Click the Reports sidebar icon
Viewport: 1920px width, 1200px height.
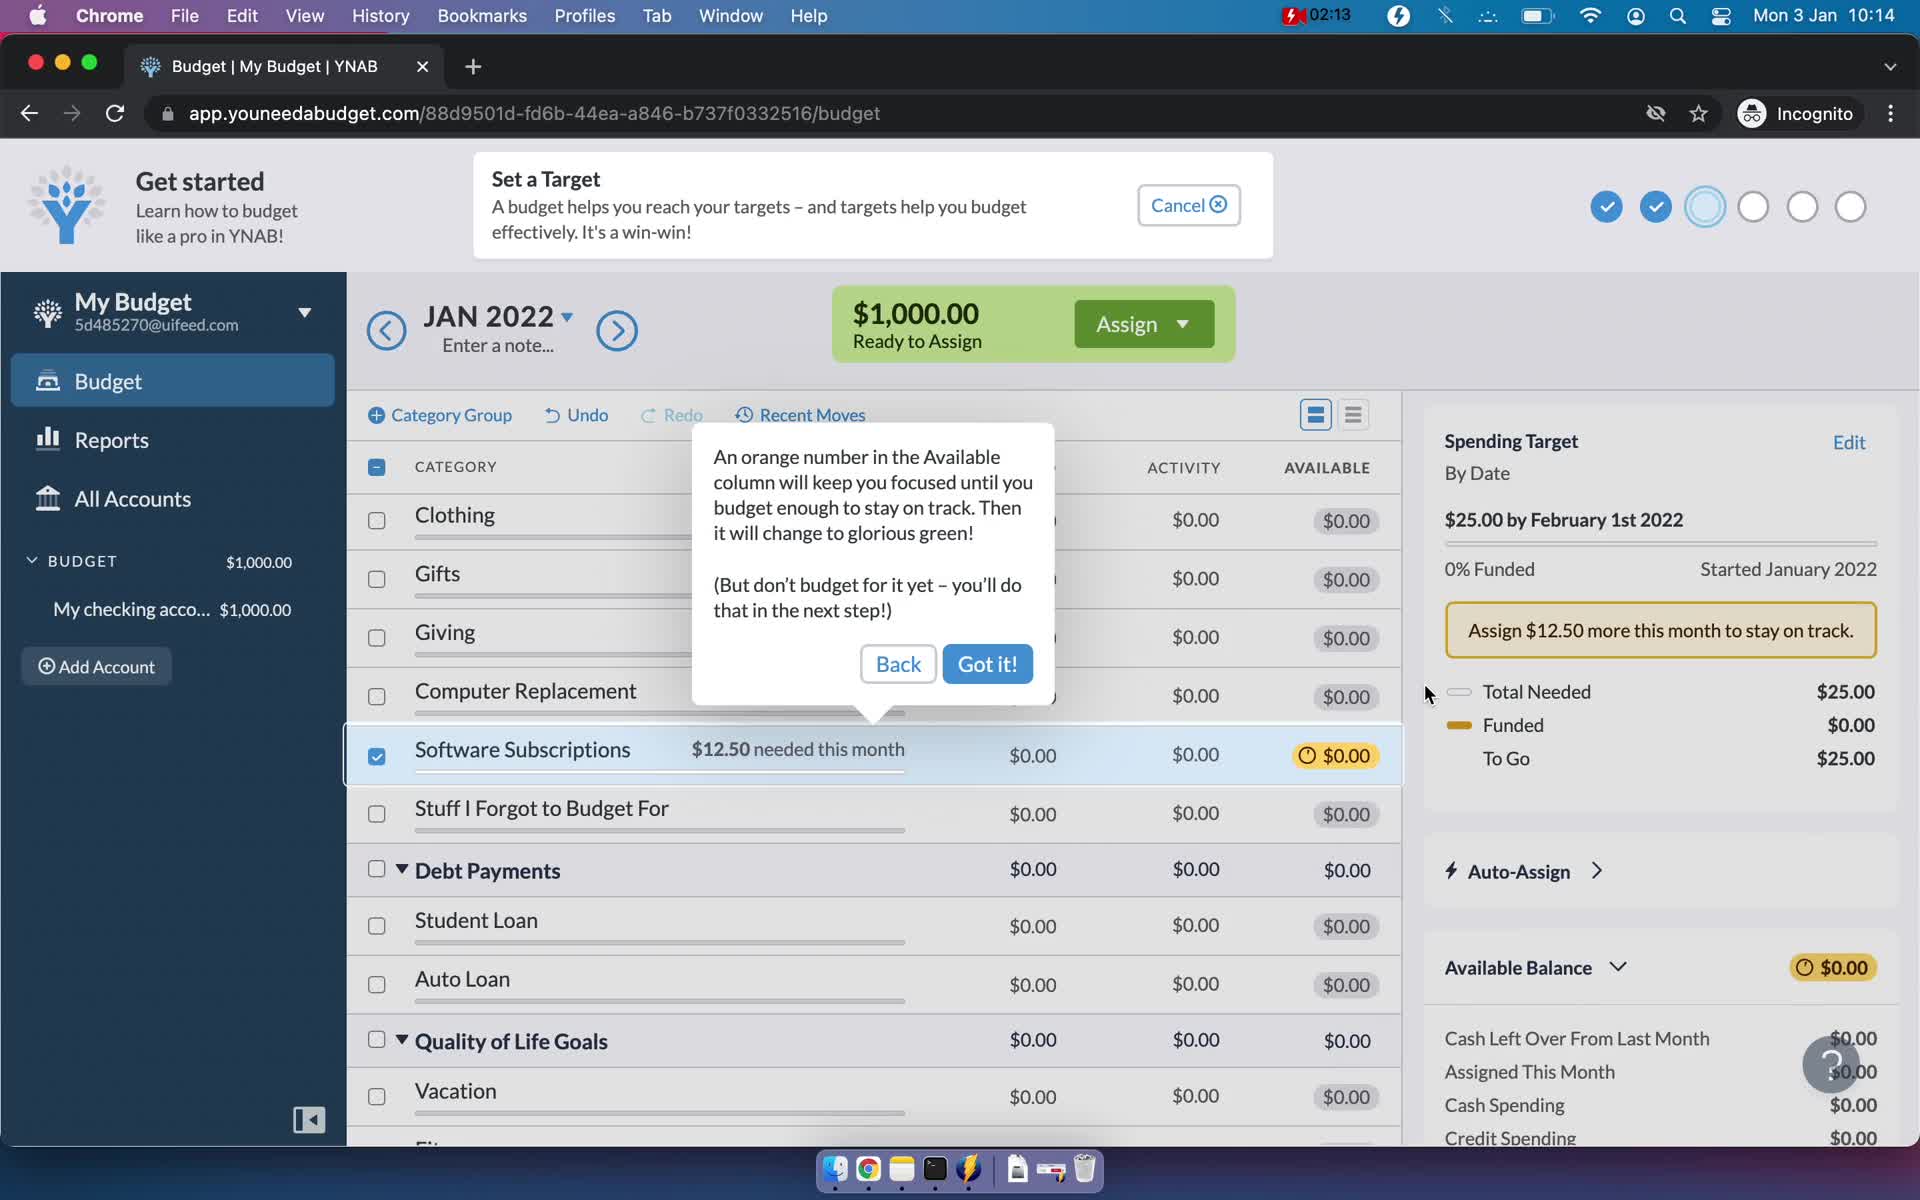(x=46, y=438)
